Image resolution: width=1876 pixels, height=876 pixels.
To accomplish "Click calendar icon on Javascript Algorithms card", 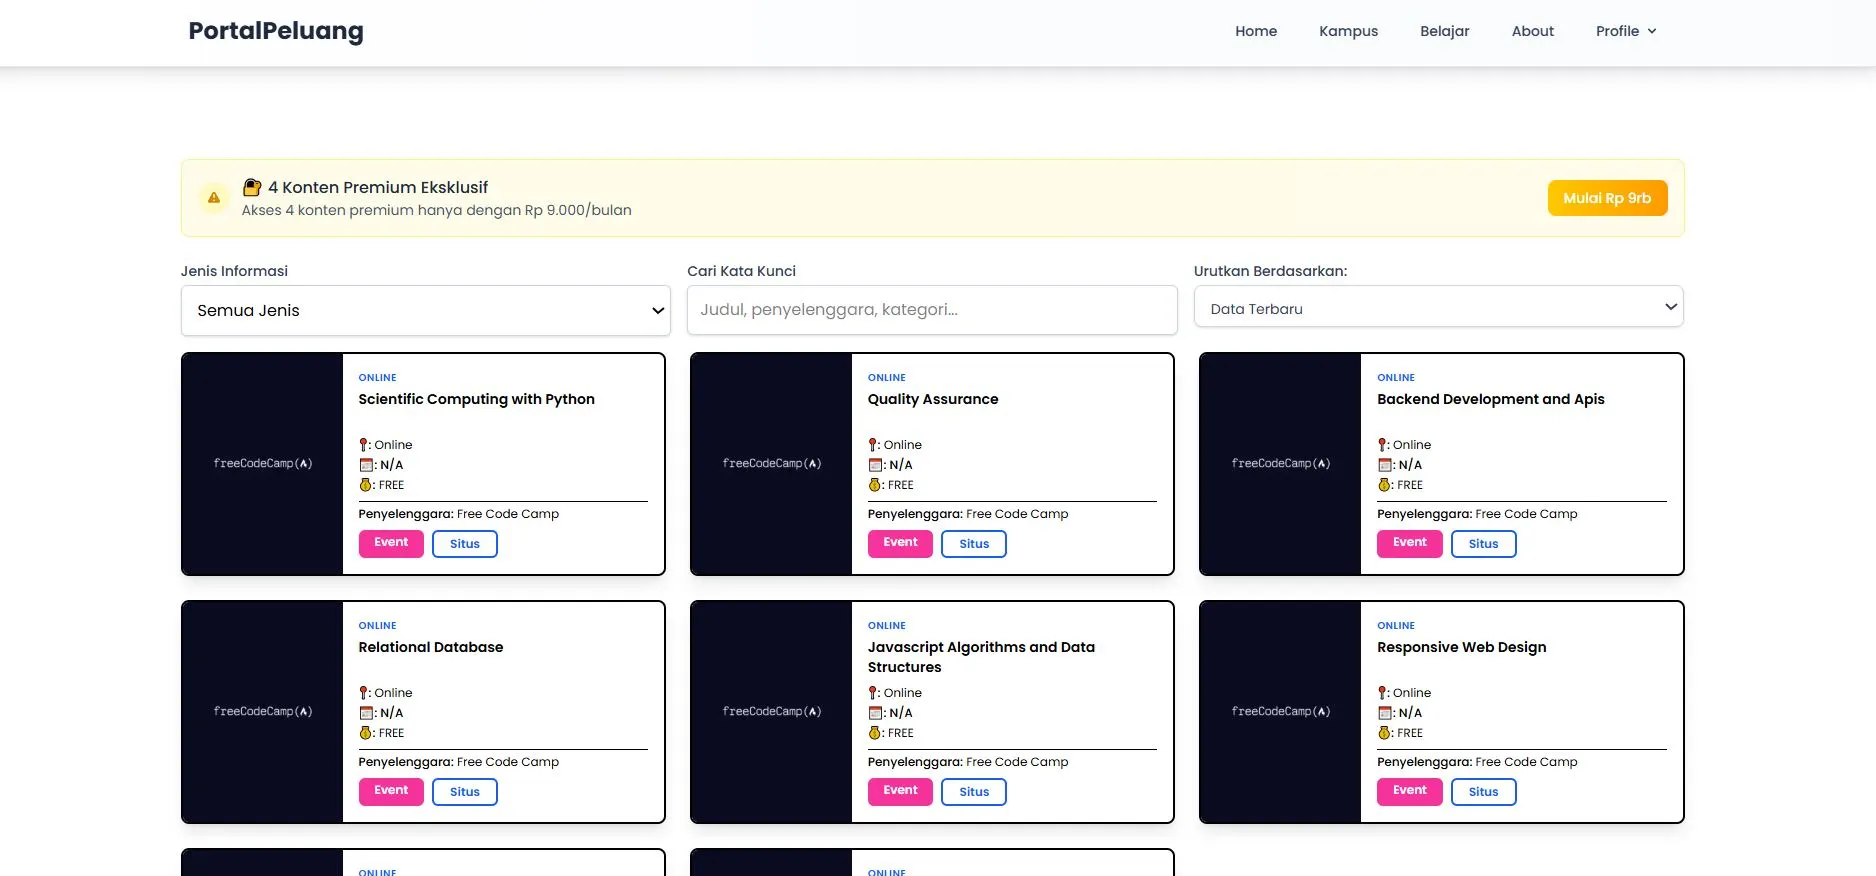I will click(x=875, y=713).
